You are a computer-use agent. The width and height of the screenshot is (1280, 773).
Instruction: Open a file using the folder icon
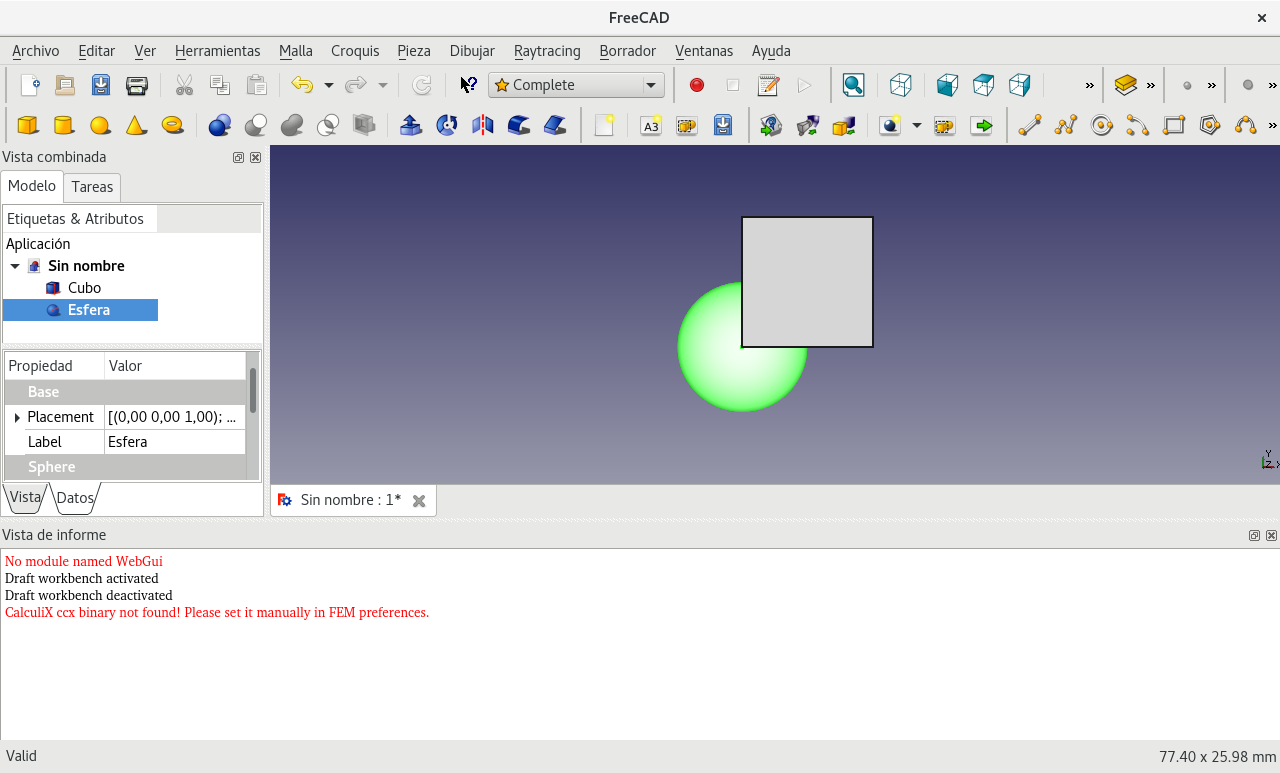click(x=65, y=85)
